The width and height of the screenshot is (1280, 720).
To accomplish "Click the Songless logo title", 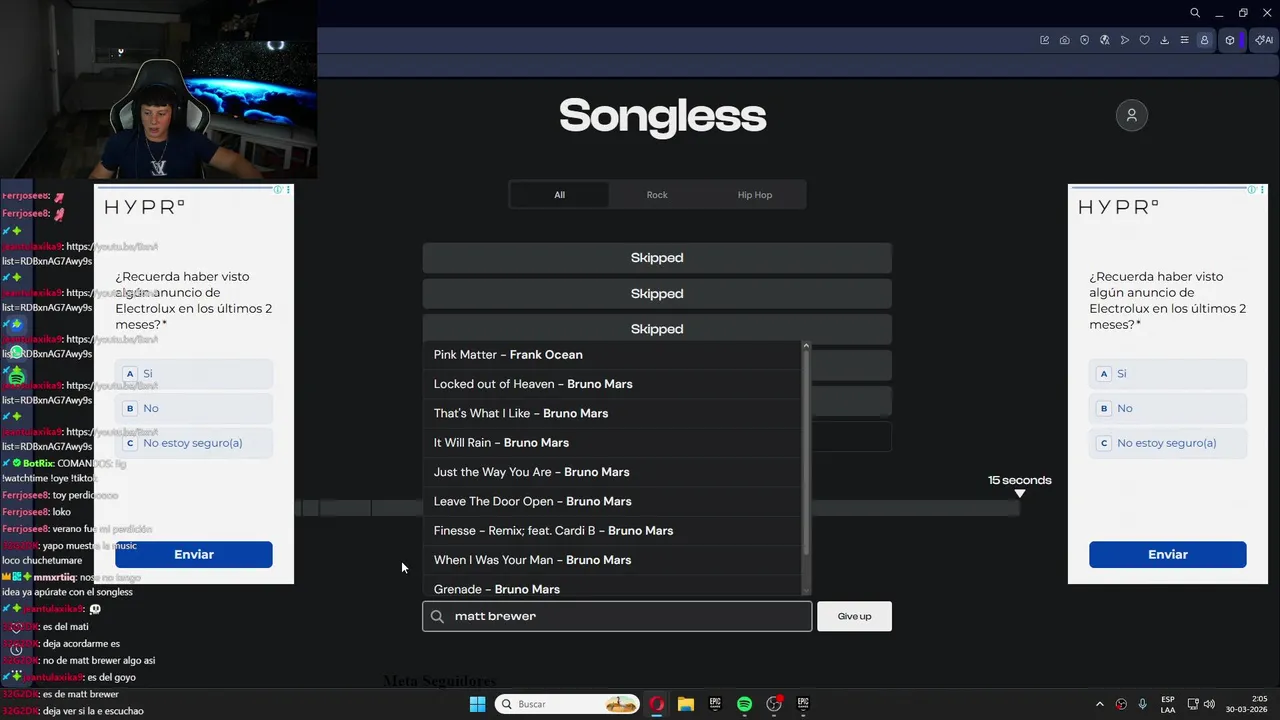I will [662, 116].
